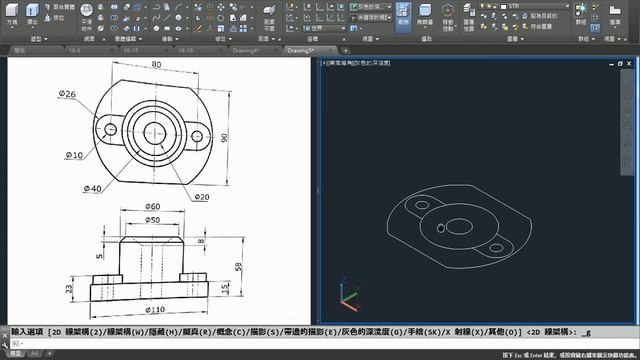Toggle STR layer on/off lightbulb

click(x=482, y=7)
